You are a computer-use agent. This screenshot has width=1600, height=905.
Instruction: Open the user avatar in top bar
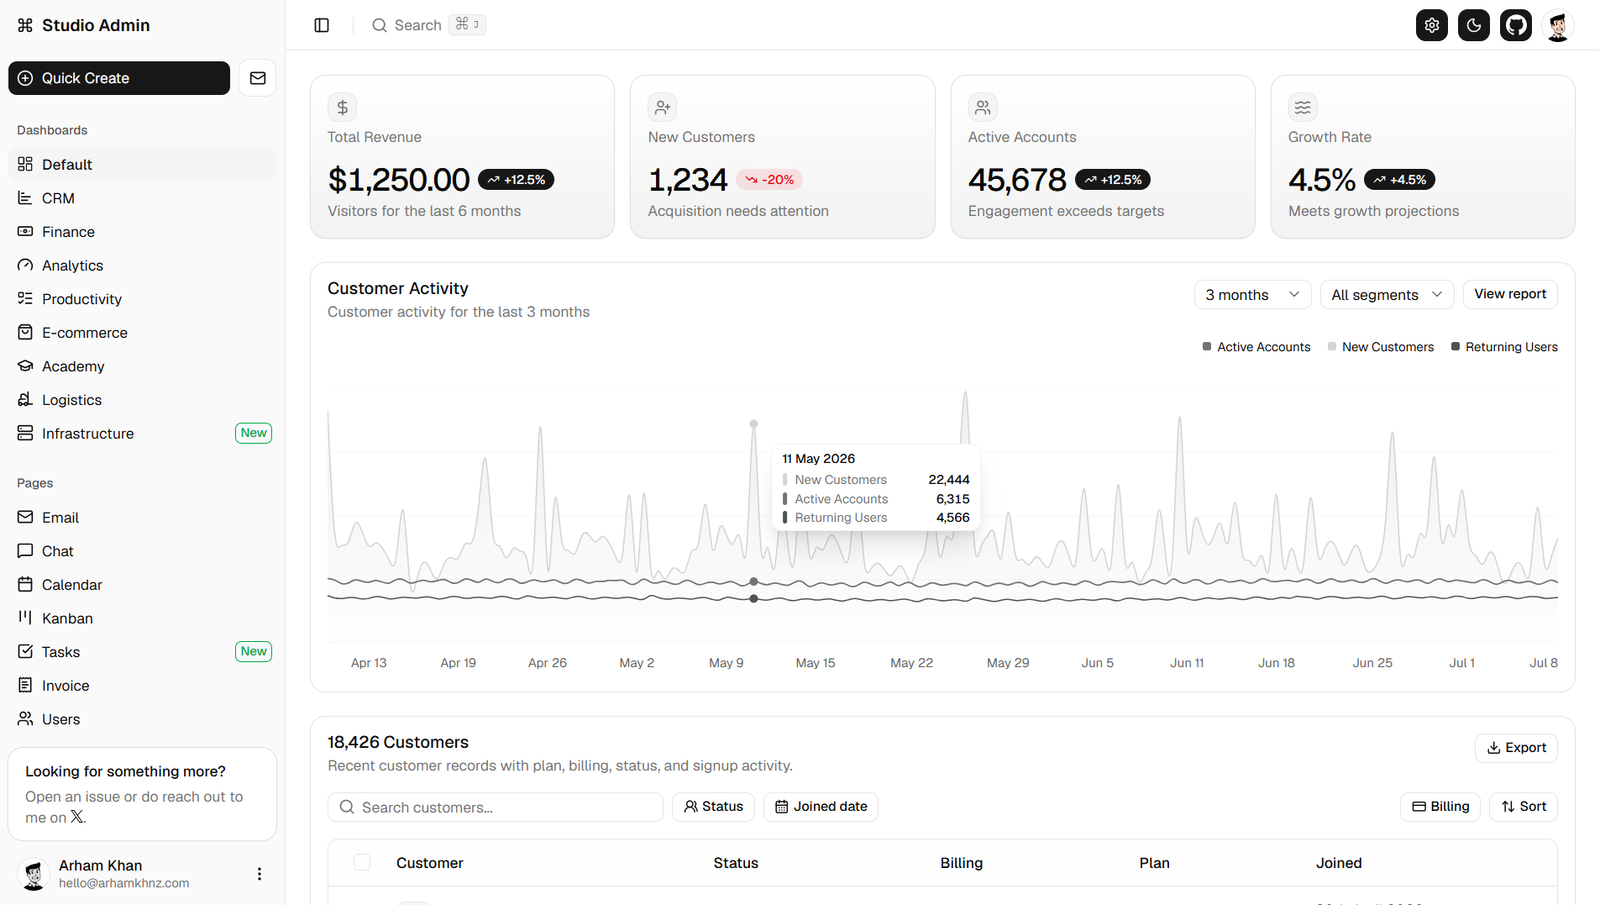point(1558,25)
